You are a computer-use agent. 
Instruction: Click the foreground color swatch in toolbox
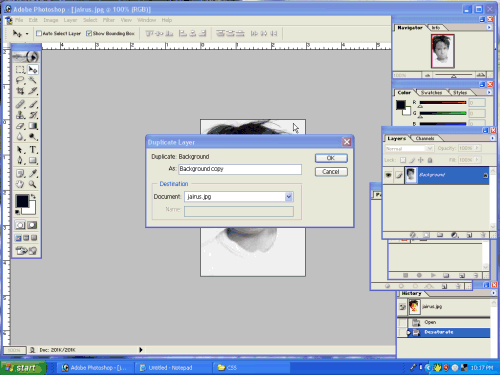pos(22,201)
